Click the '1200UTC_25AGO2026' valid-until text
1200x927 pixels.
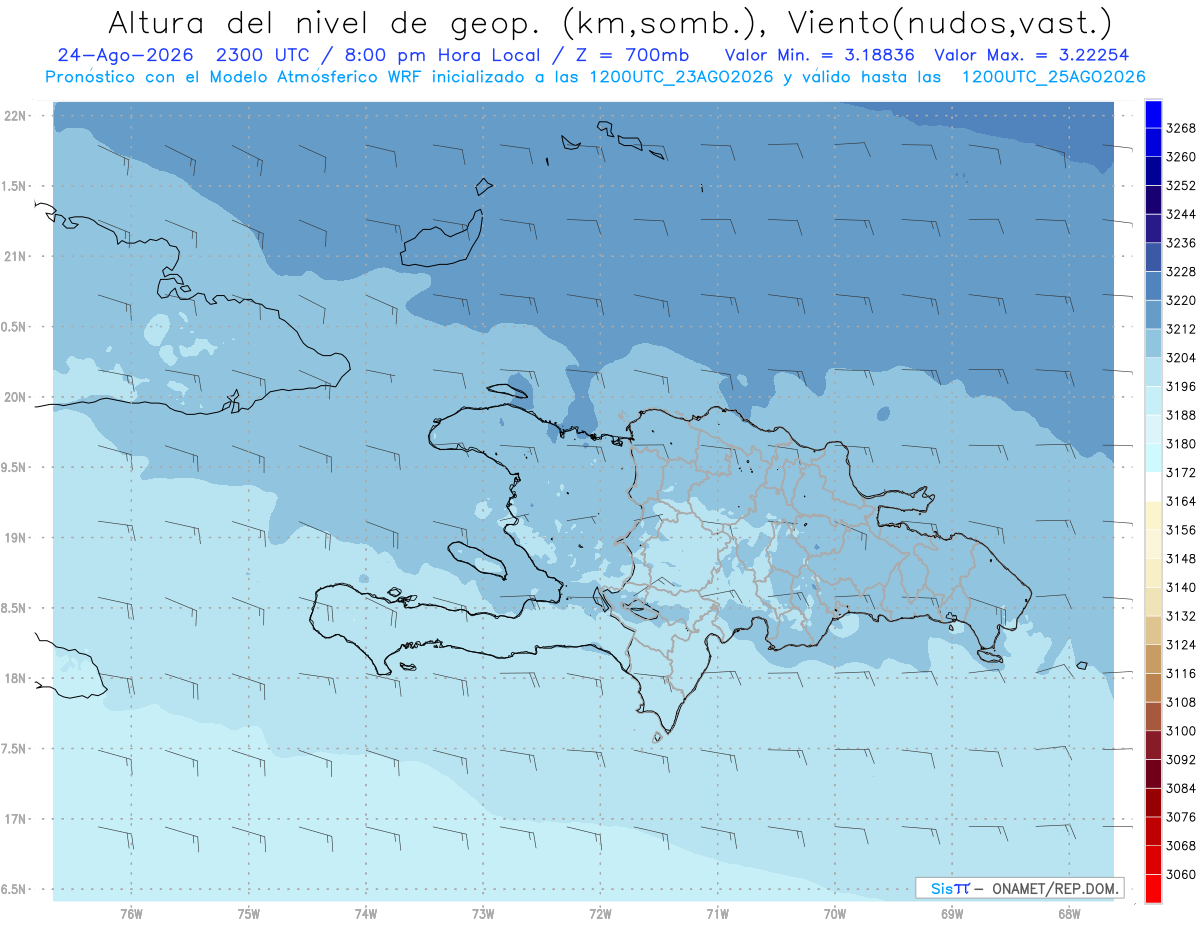(1053, 76)
